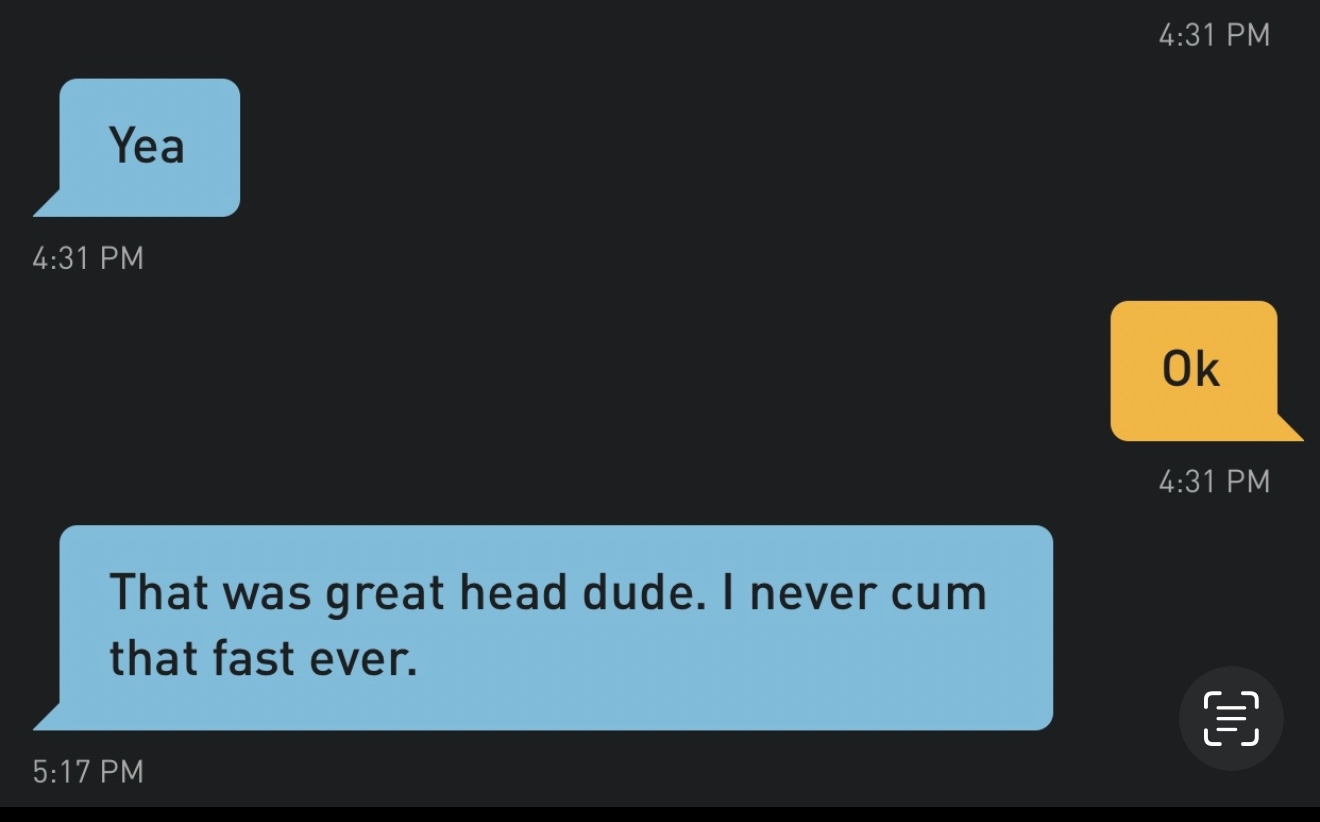Viewport: 1320px width, 822px height.
Task: Select the blue "Yea" message bubble
Action: (x=150, y=147)
